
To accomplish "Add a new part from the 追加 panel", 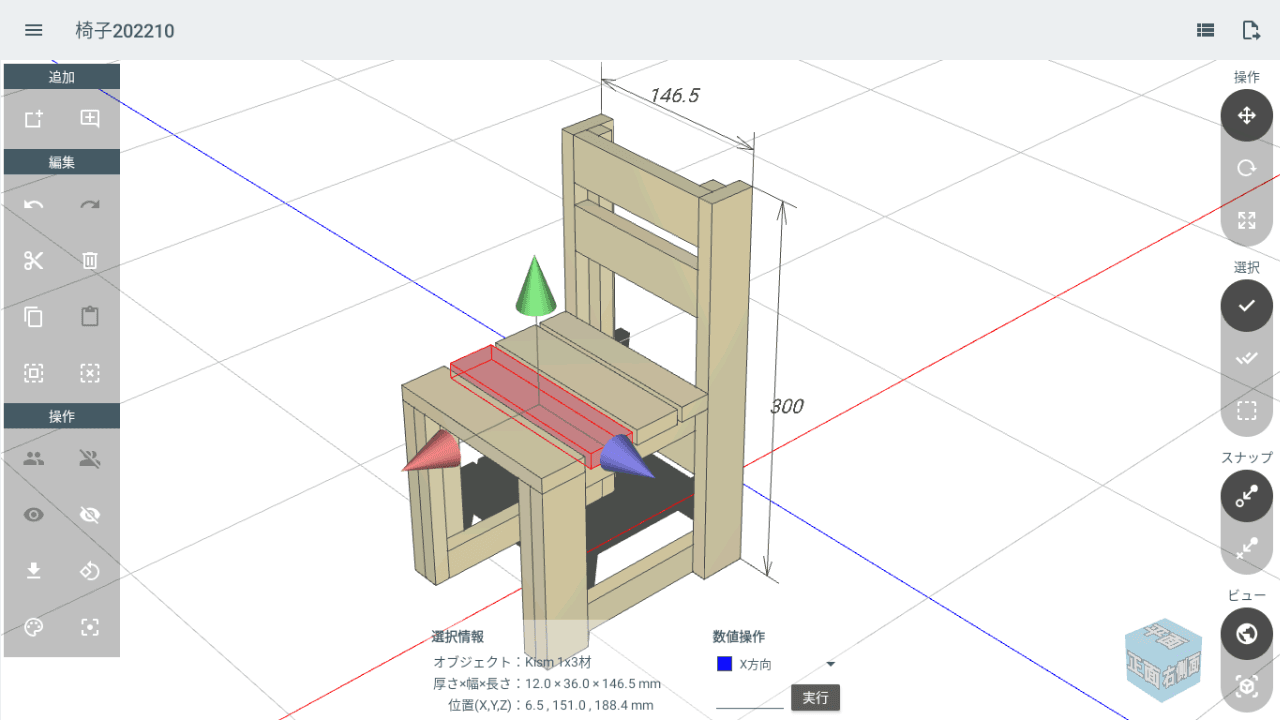I will 33,118.
